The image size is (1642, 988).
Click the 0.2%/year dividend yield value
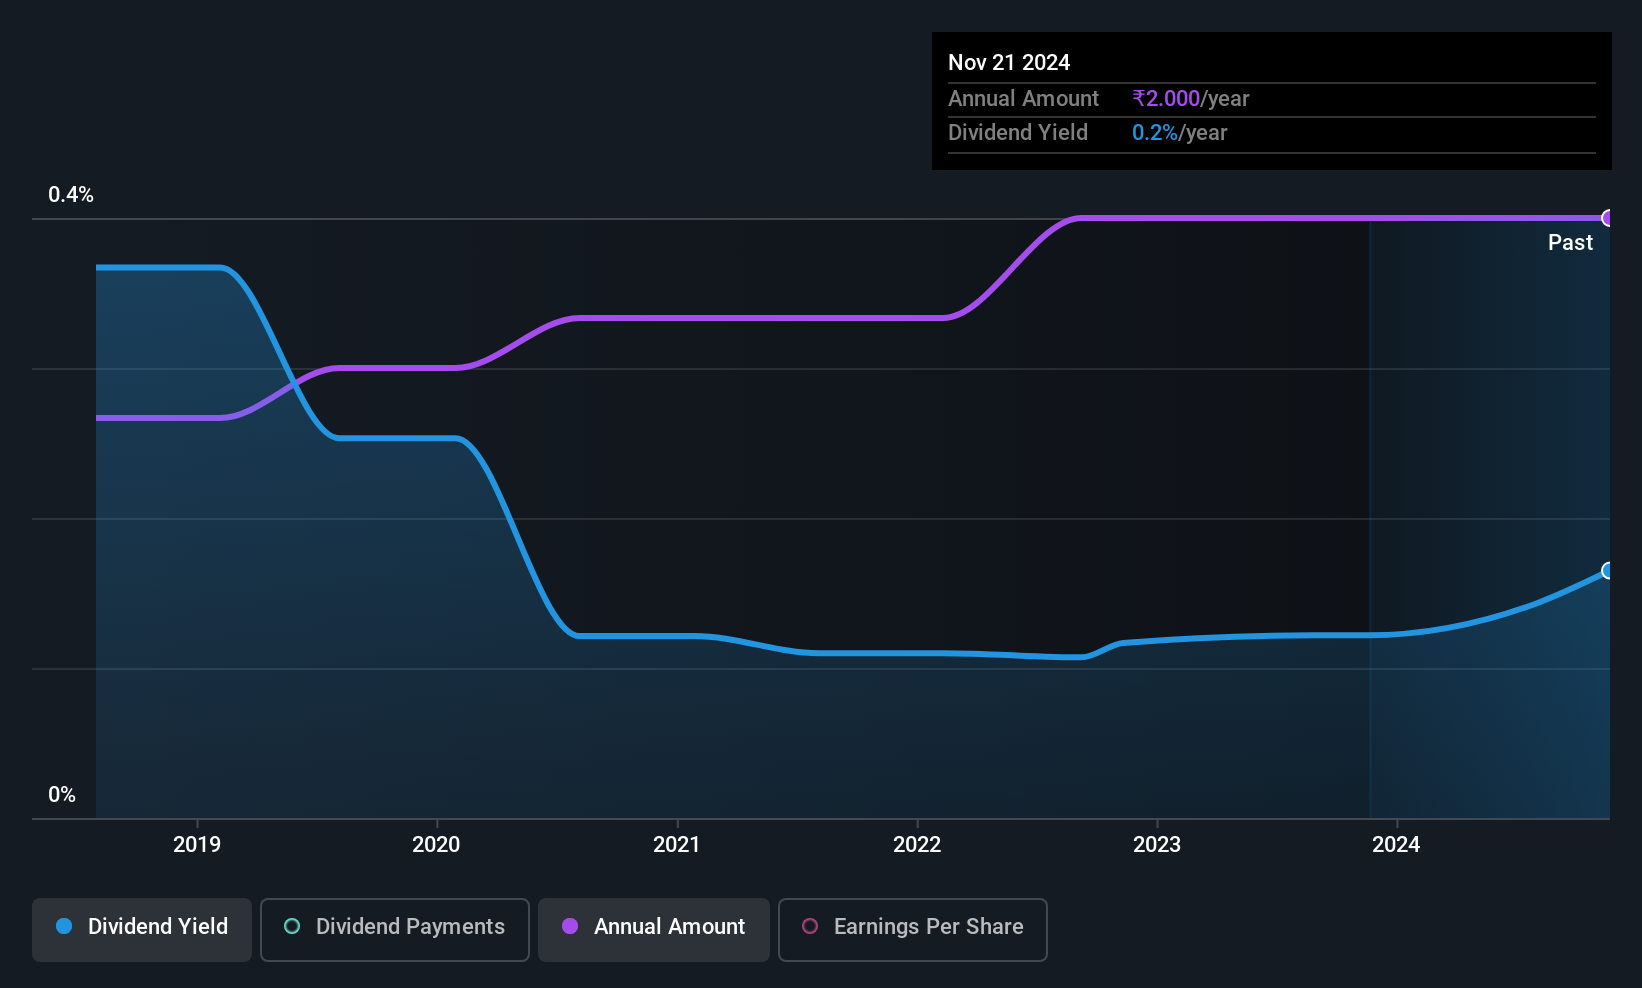tap(1179, 132)
